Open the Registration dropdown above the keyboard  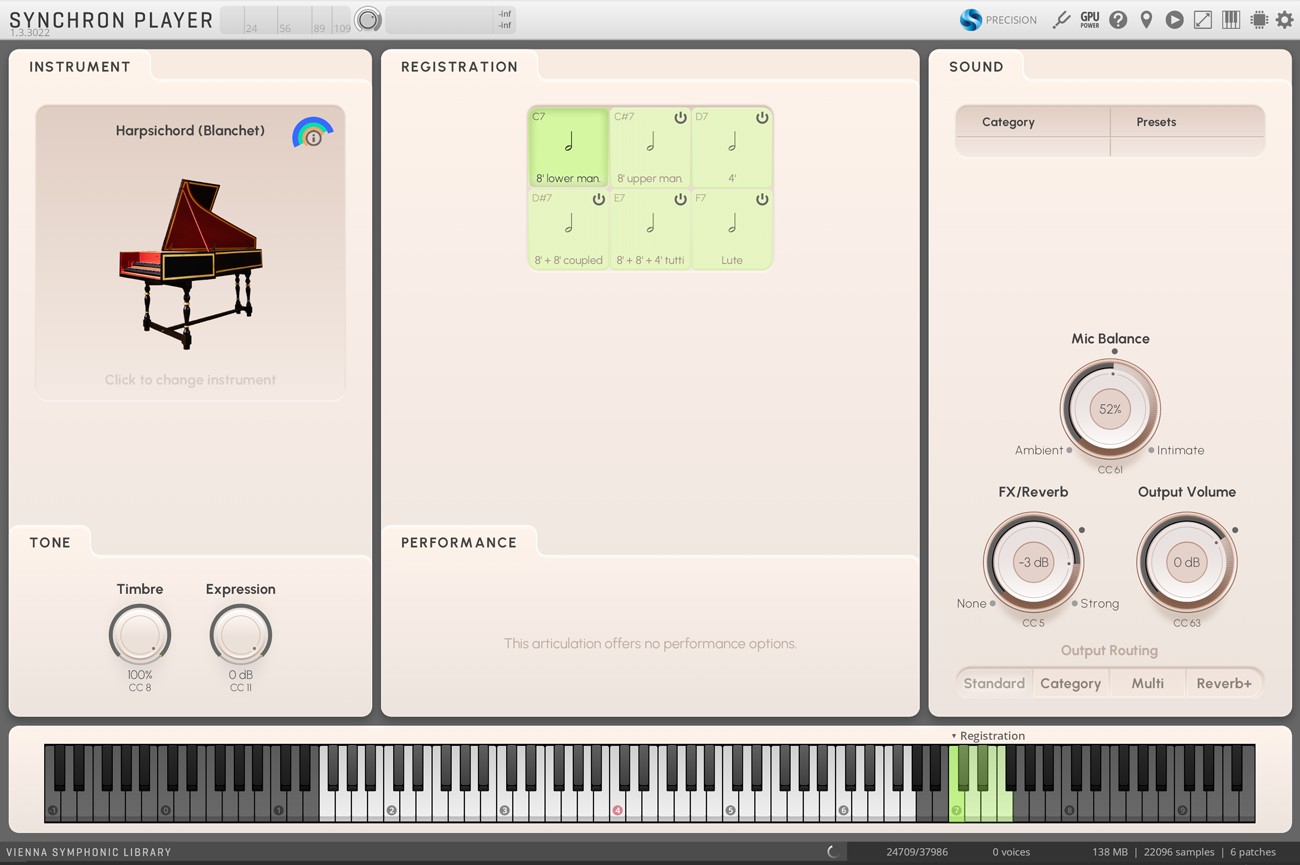[x=990, y=735]
